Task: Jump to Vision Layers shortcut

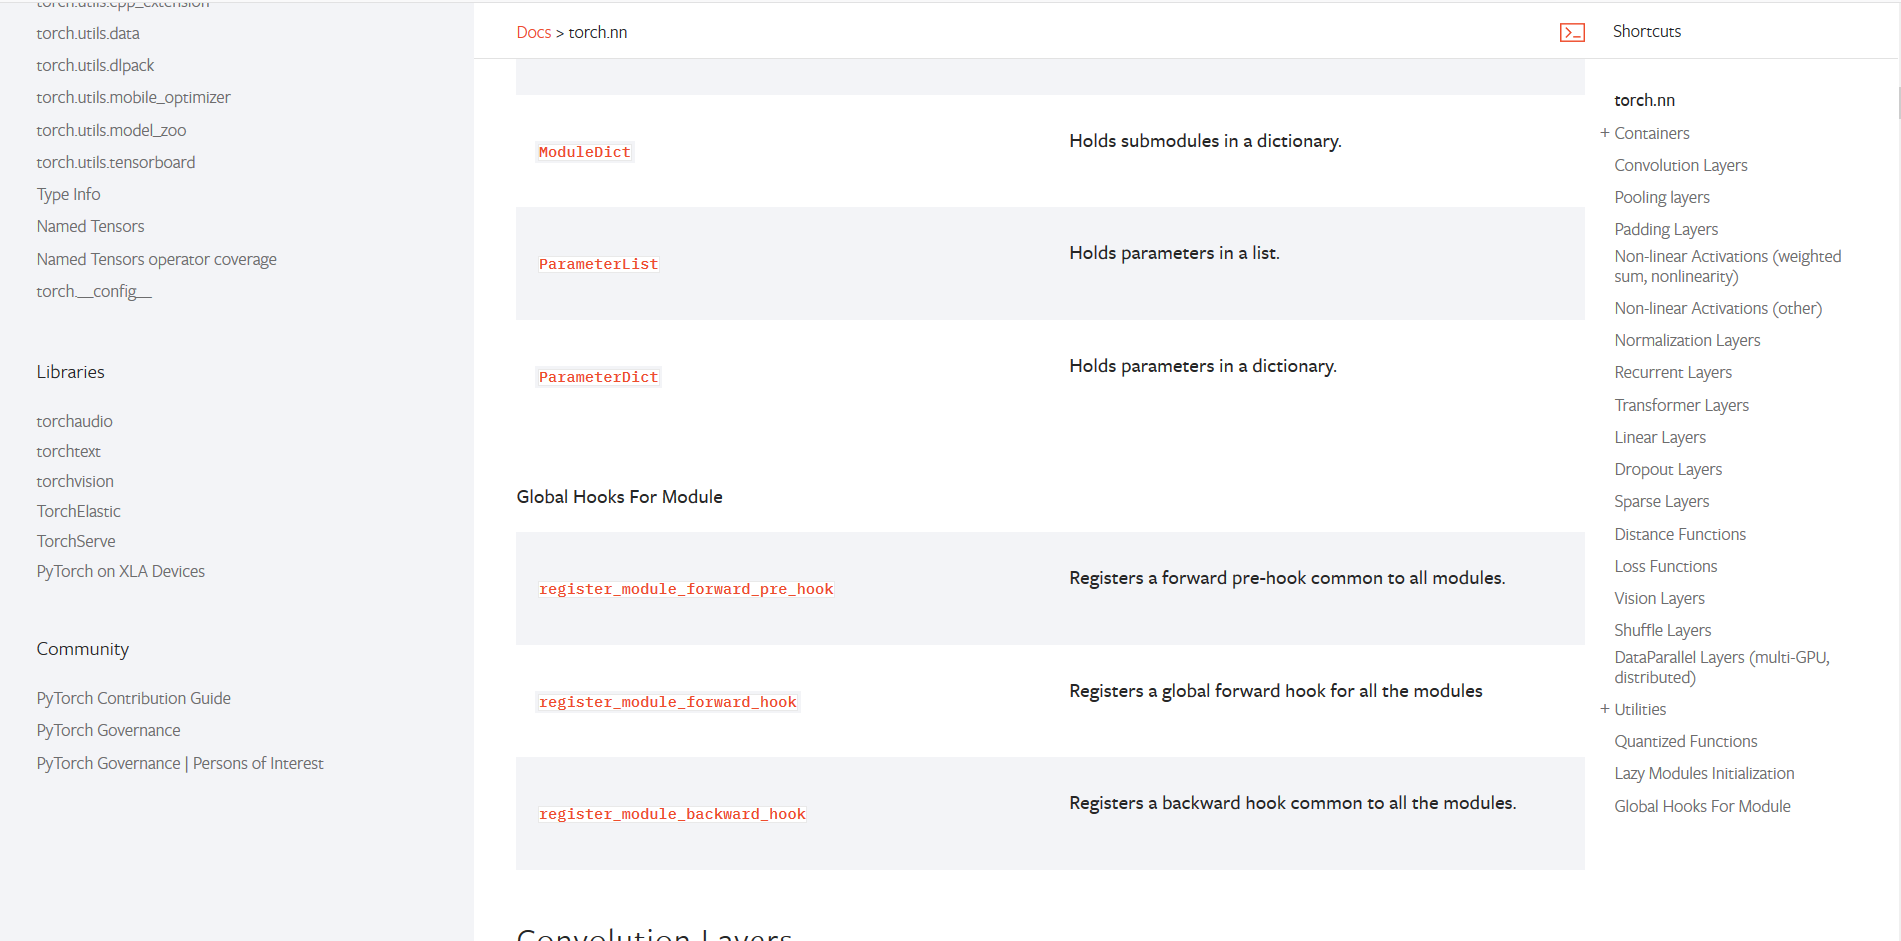Action: pos(1659,598)
